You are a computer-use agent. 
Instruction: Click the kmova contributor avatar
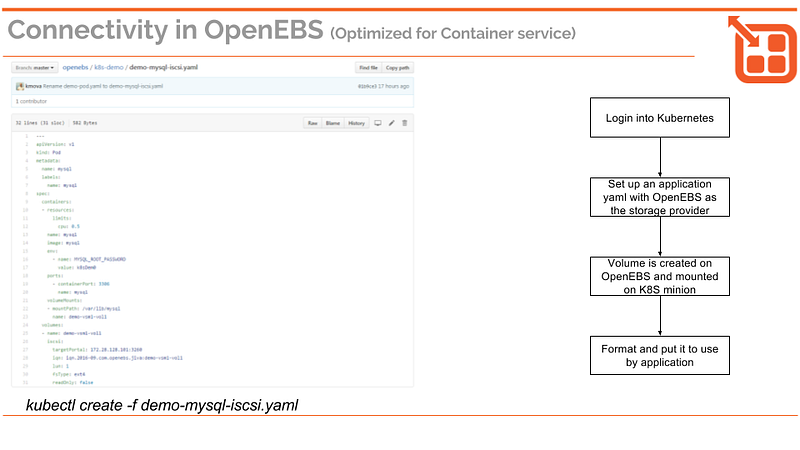coord(19,86)
